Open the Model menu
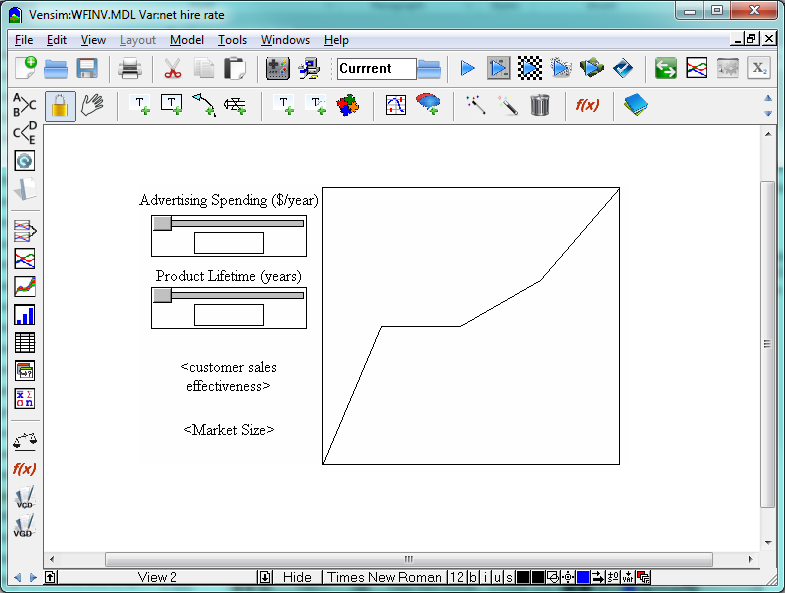785x593 pixels. pyautogui.click(x=187, y=40)
